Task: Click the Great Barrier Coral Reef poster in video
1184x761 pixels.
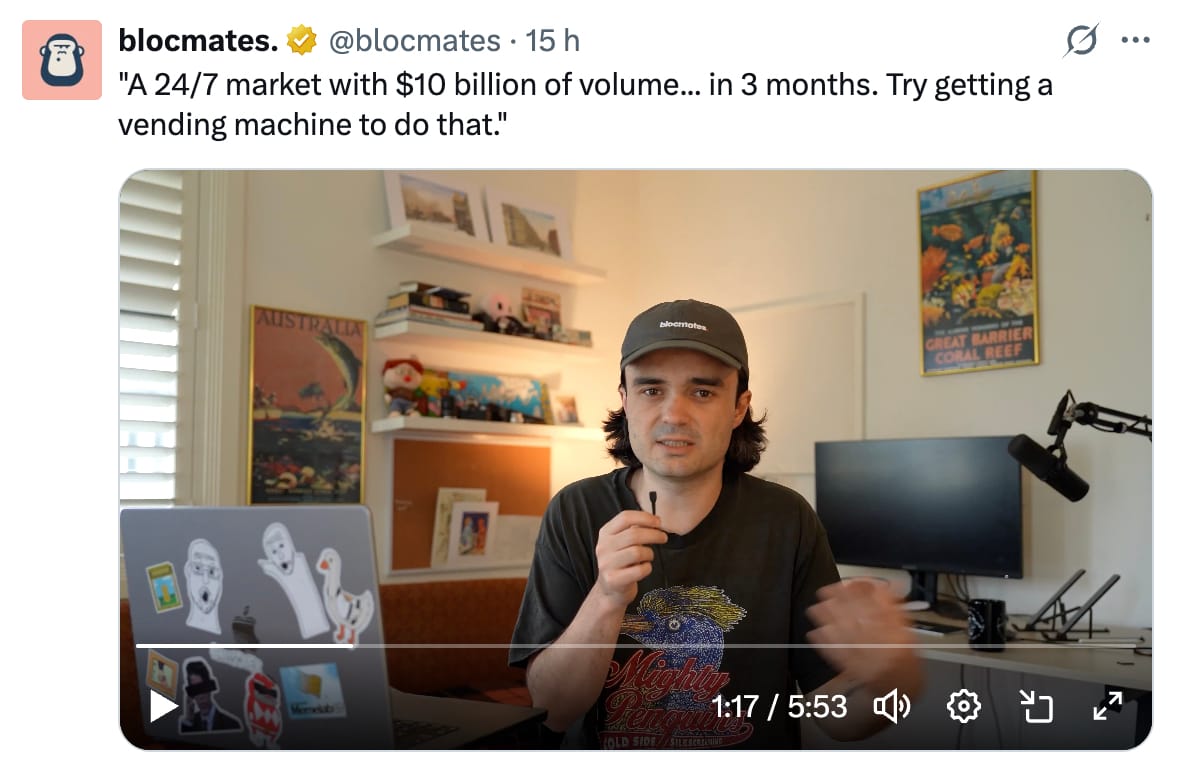Action: click(x=979, y=272)
